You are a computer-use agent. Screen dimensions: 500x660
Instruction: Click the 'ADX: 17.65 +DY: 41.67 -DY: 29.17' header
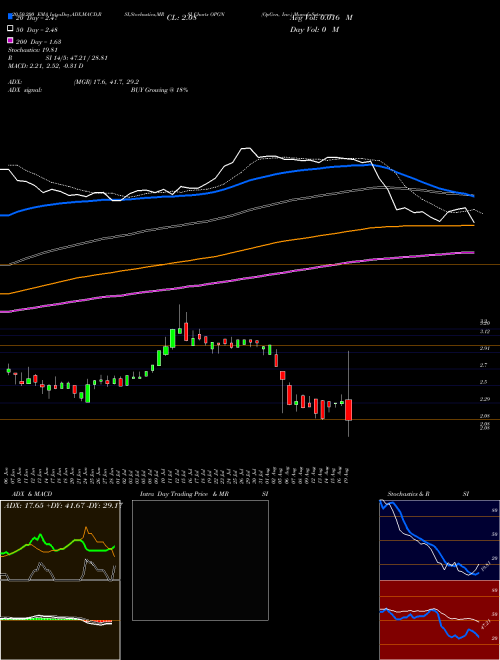(x=63, y=505)
